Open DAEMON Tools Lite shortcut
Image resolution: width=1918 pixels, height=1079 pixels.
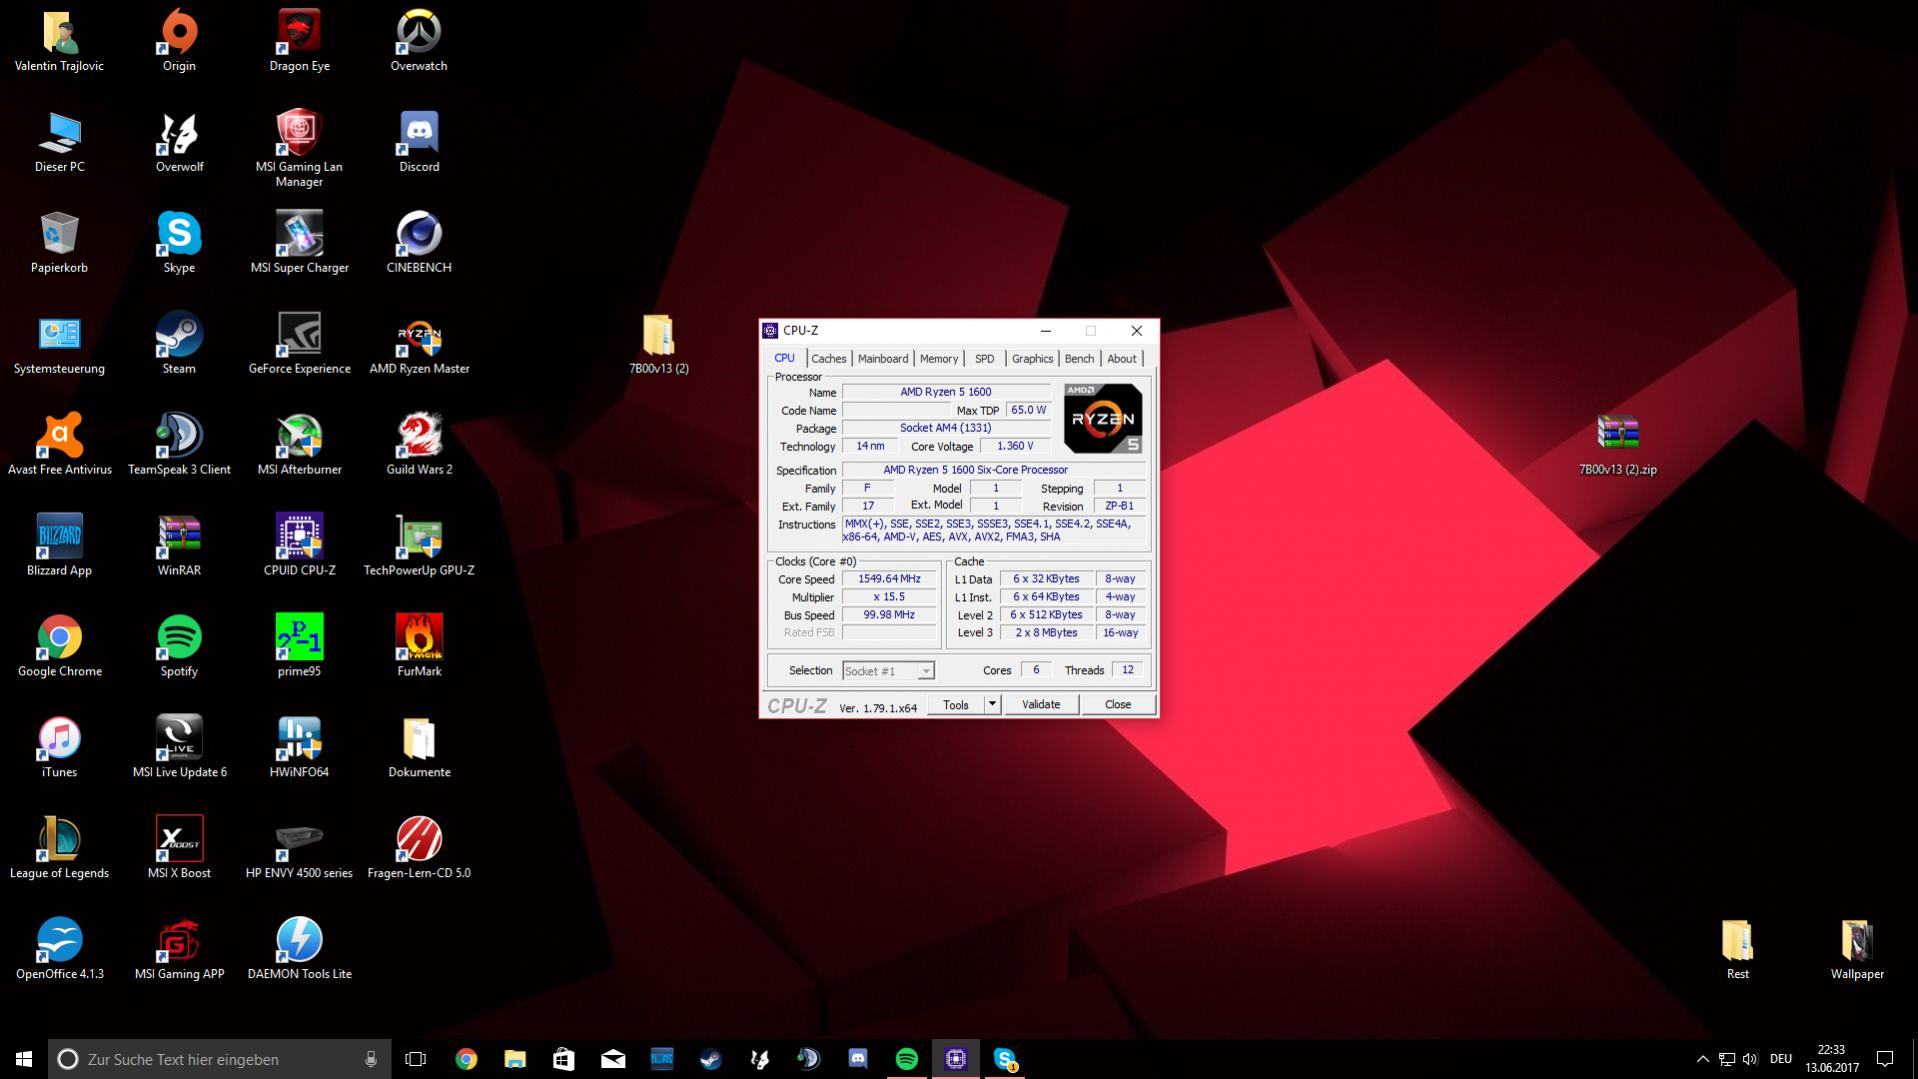pos(299,950)
